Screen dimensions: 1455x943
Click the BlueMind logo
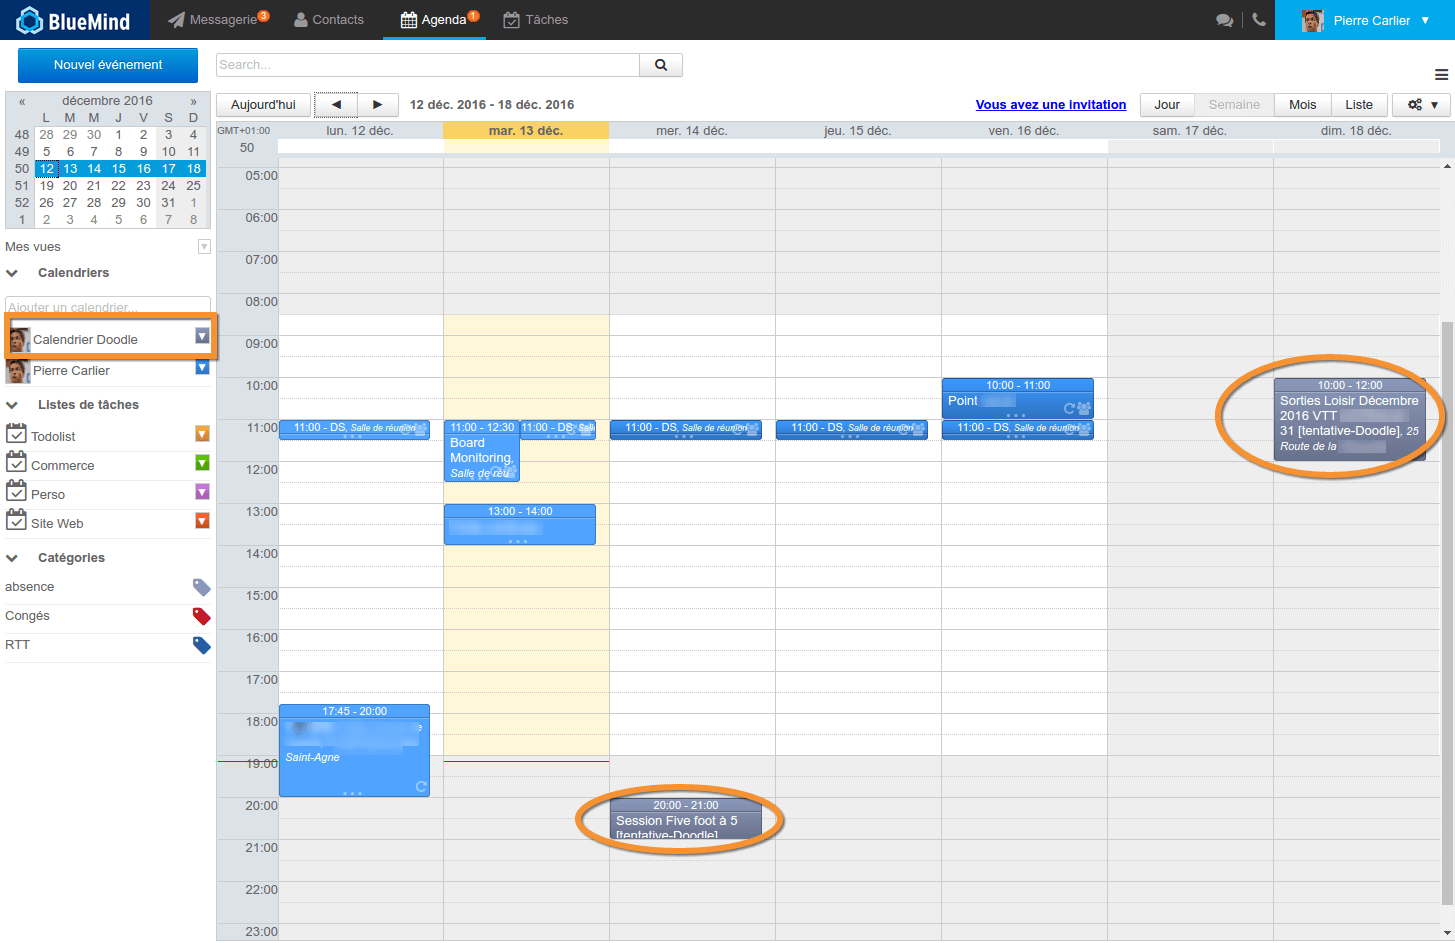tap(70, 19)
